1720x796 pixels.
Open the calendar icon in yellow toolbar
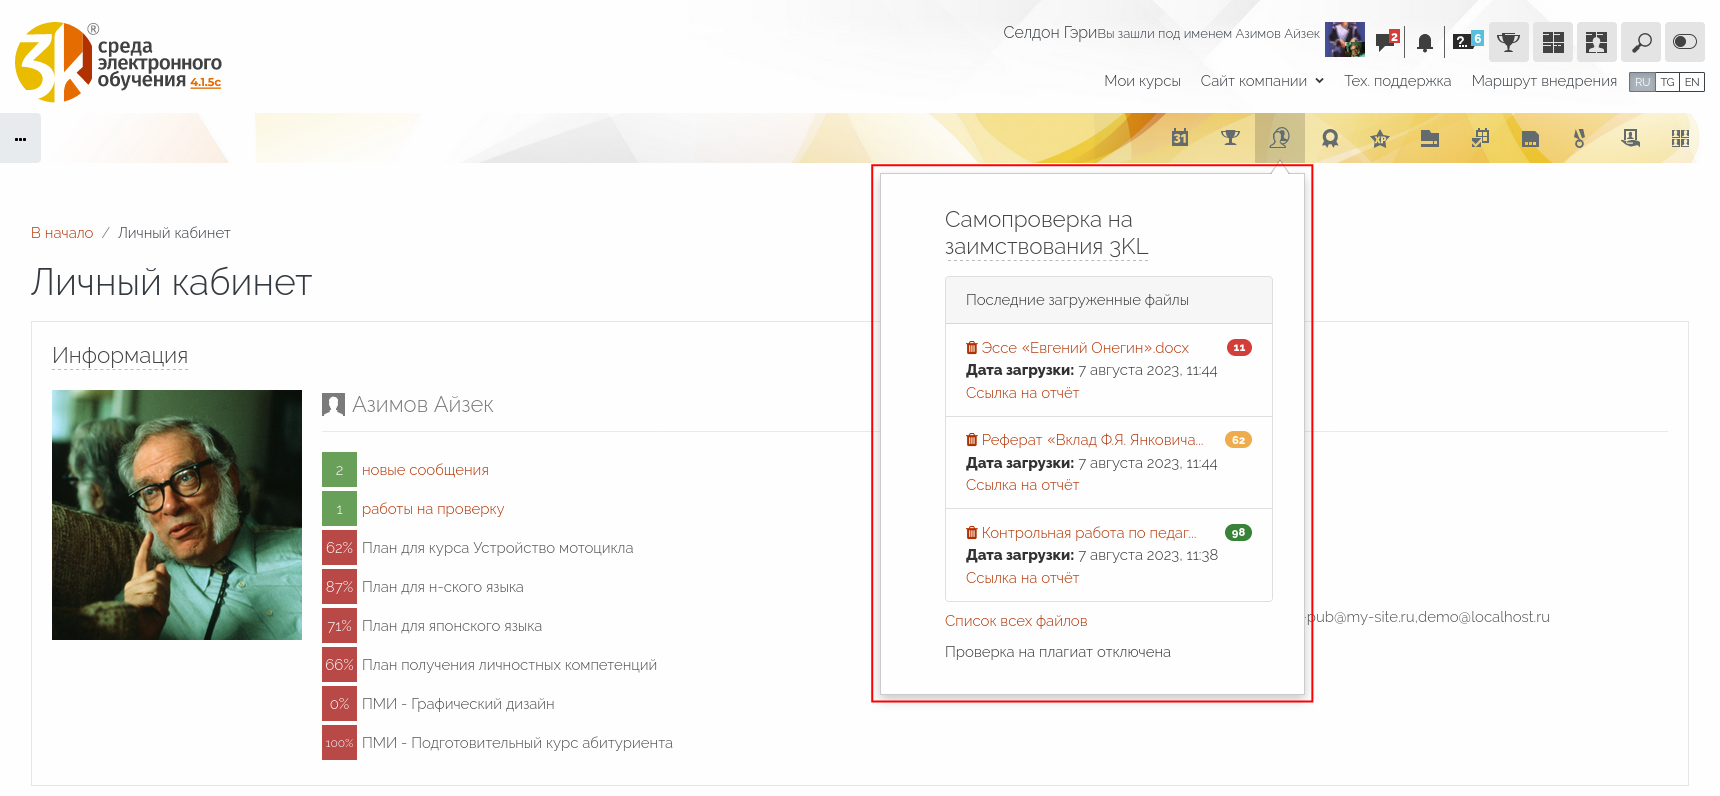[1180, 138]
